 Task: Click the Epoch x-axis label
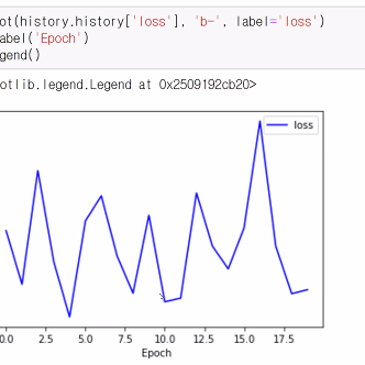click(x=157, y=353)
